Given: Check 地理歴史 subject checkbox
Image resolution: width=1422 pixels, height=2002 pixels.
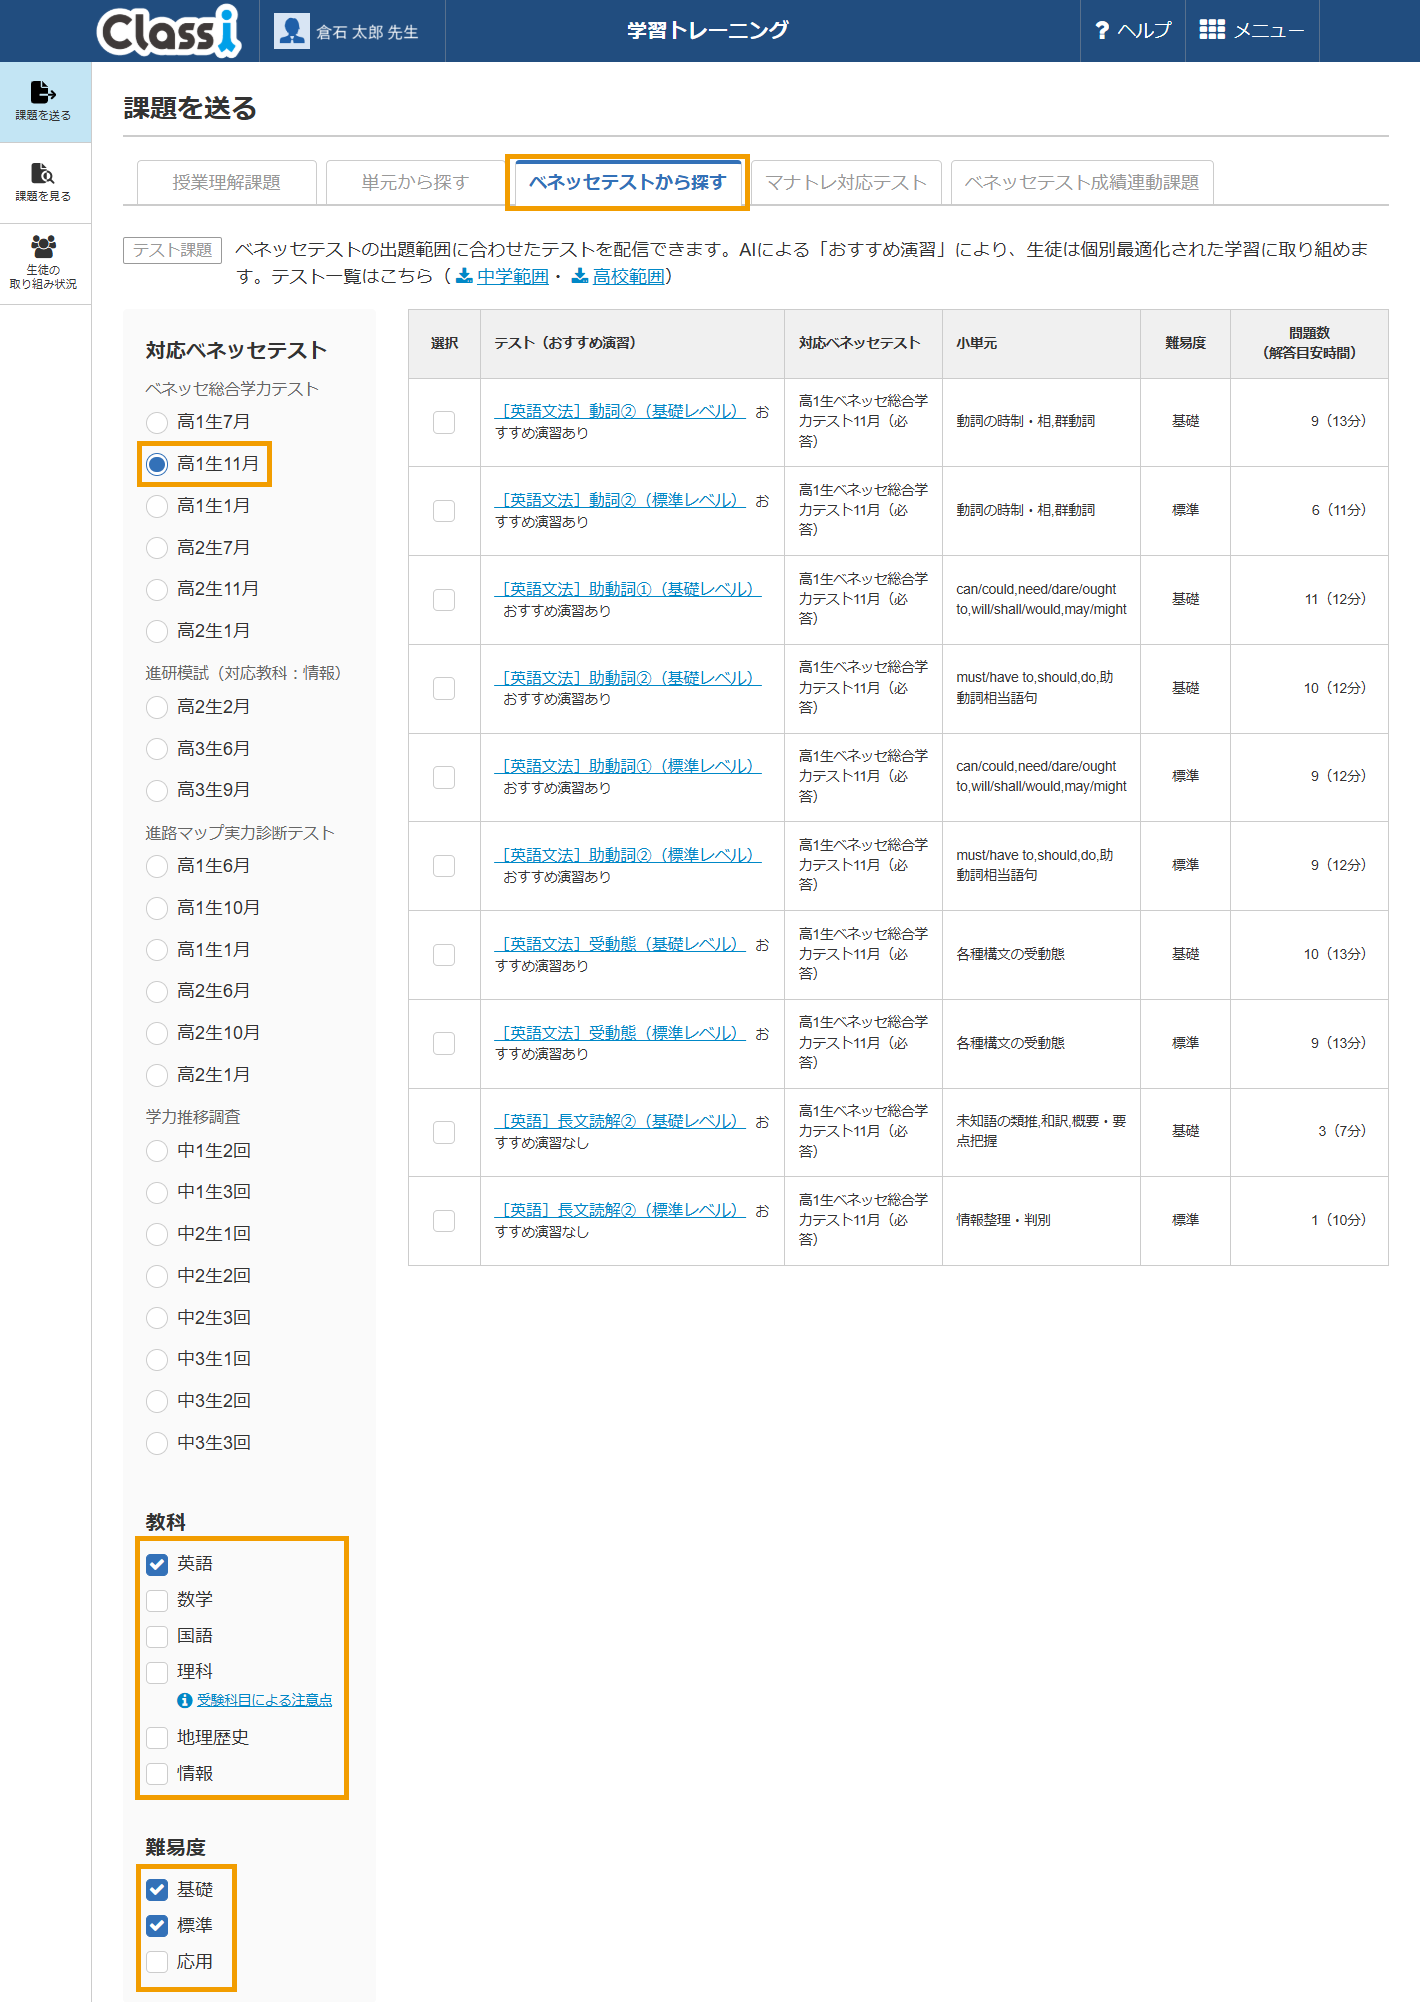Looking at the screenshot, I should point(157,1738).
